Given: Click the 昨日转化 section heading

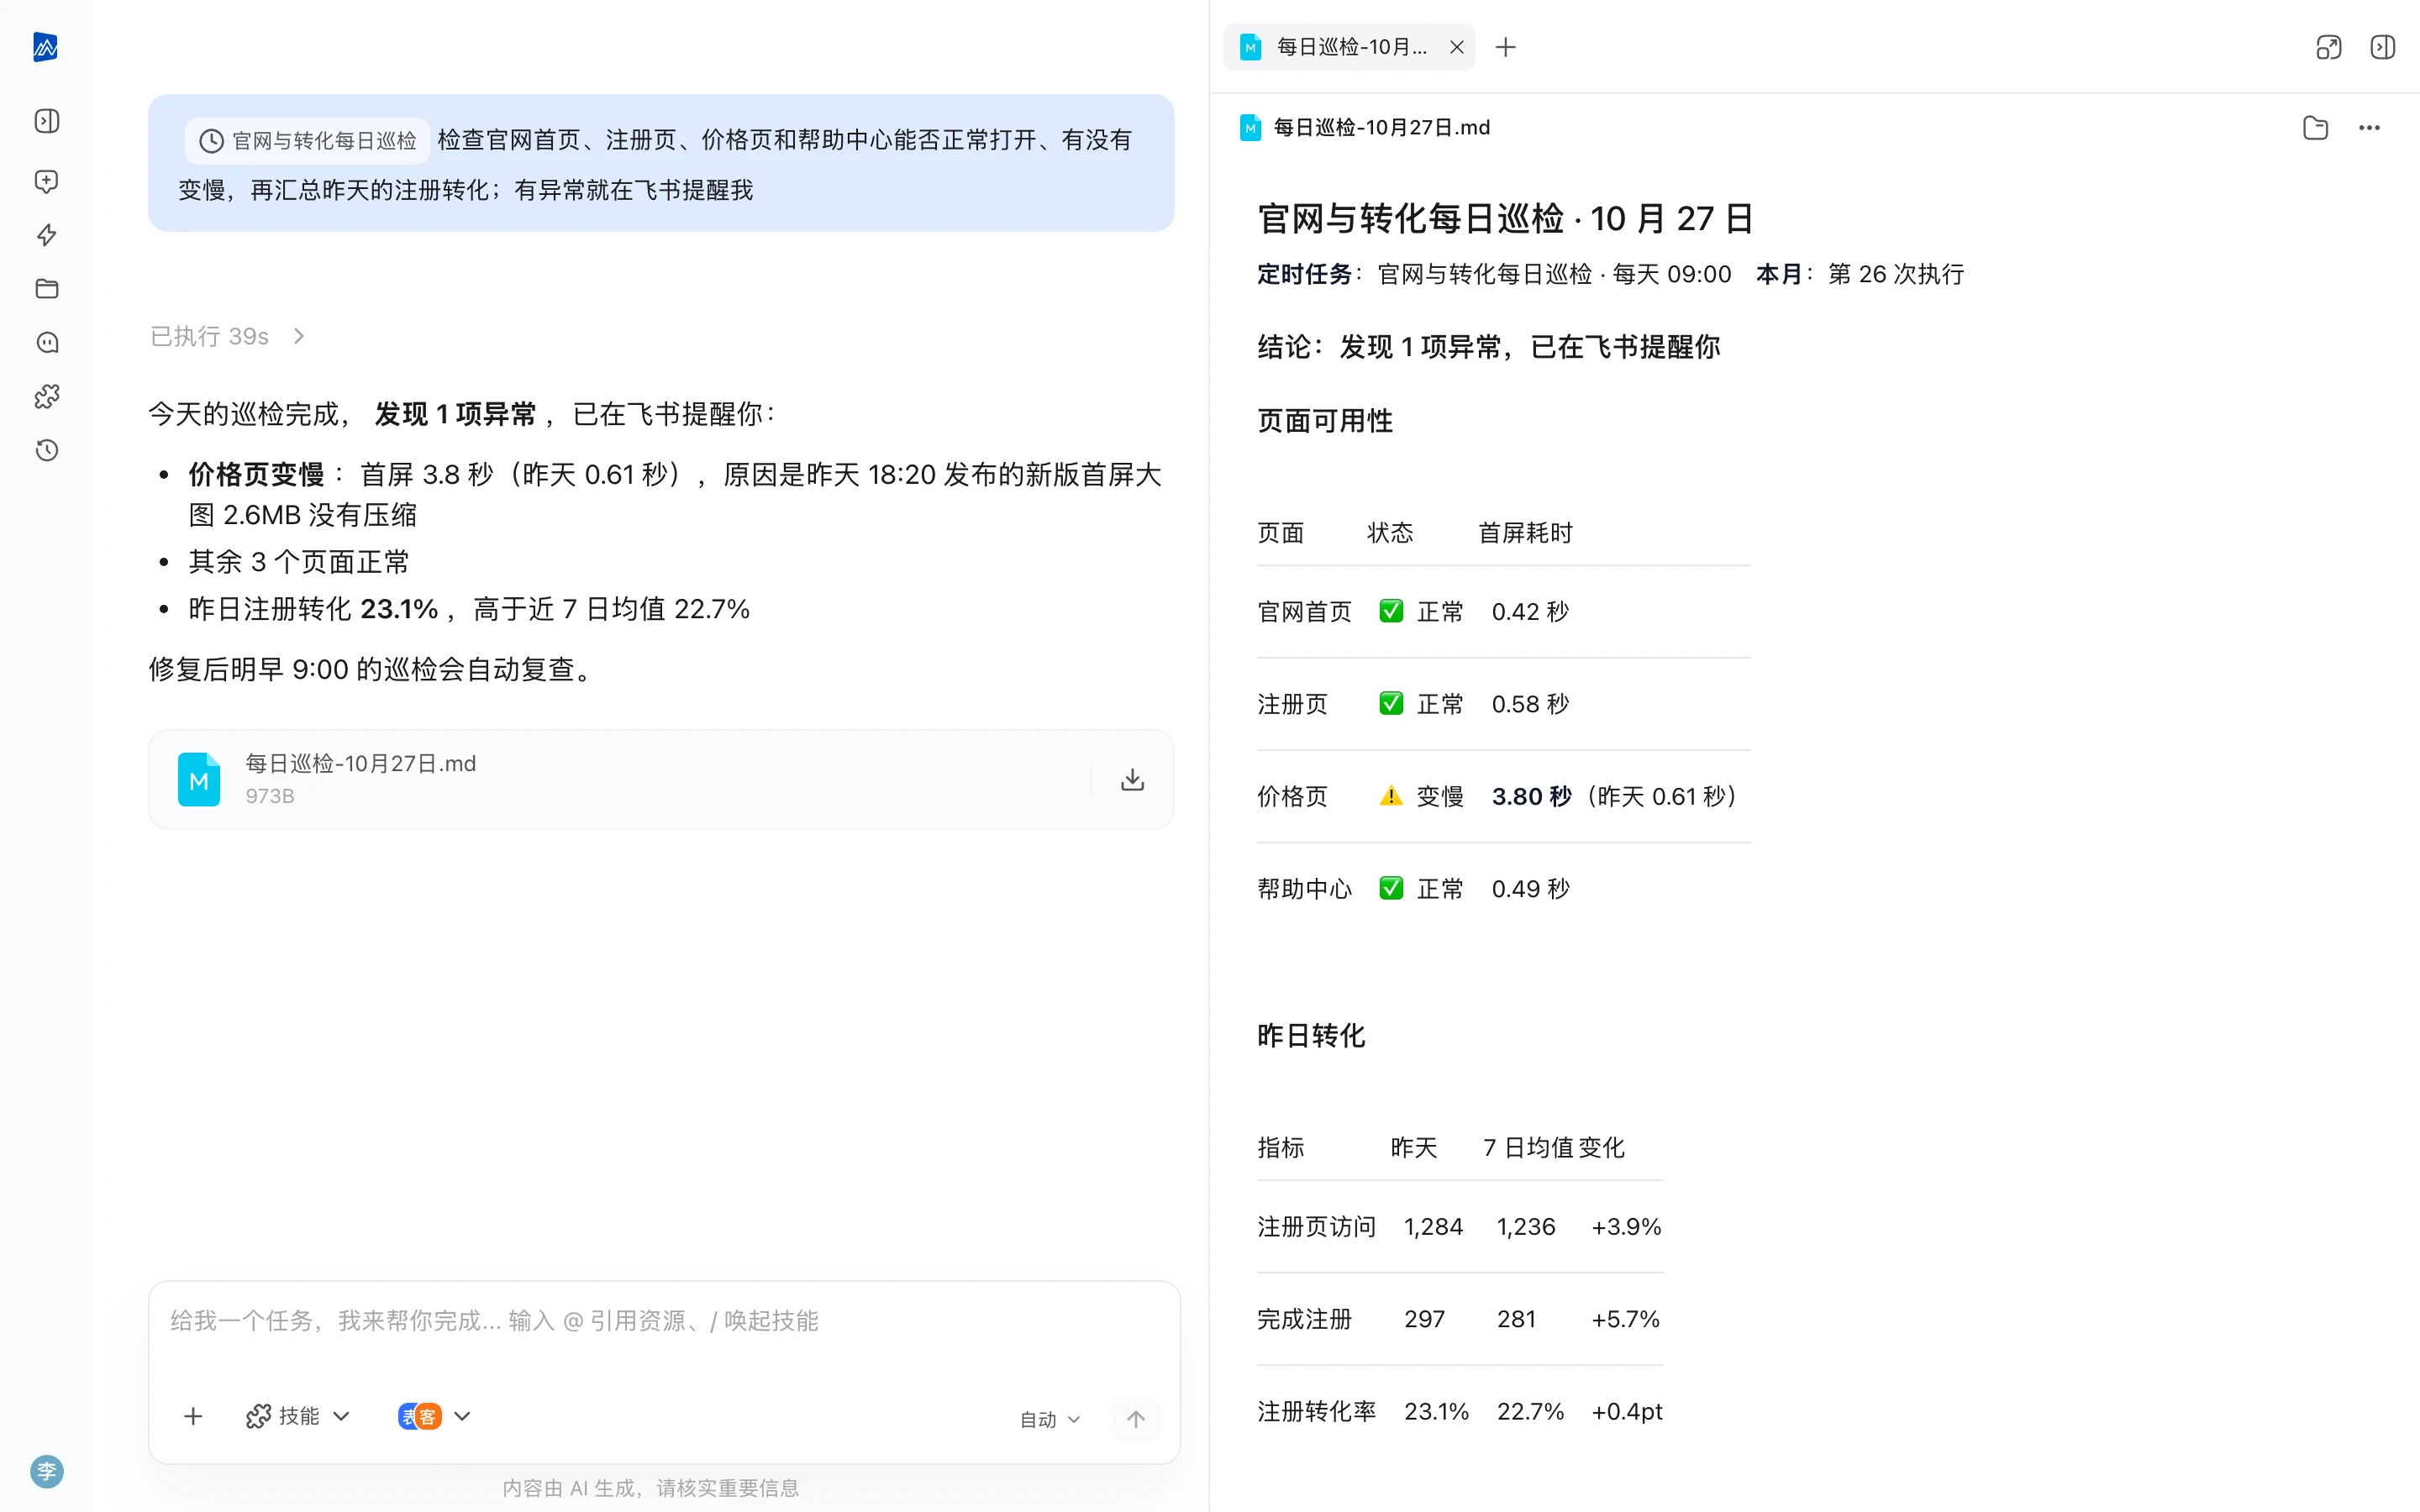Looking at the screenshot, I should pyautogui.click(x=1311, y=1036).
